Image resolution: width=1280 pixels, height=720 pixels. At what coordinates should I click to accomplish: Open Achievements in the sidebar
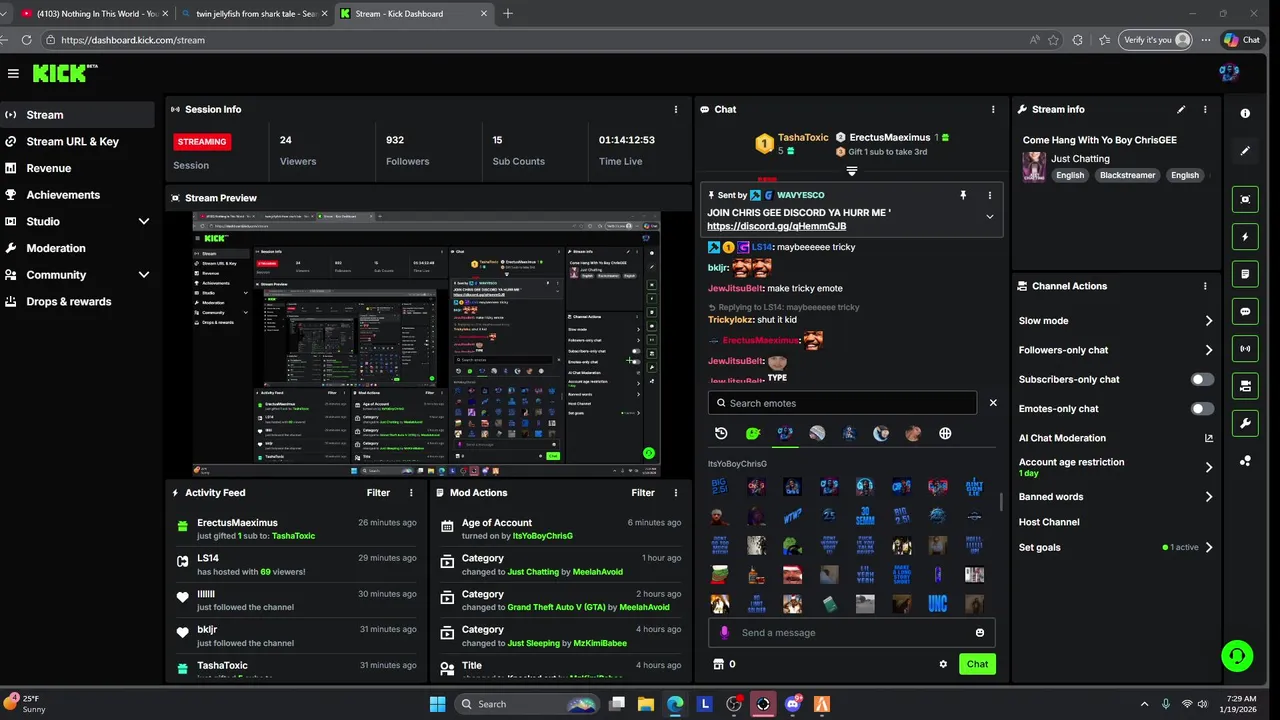[77, 195]
